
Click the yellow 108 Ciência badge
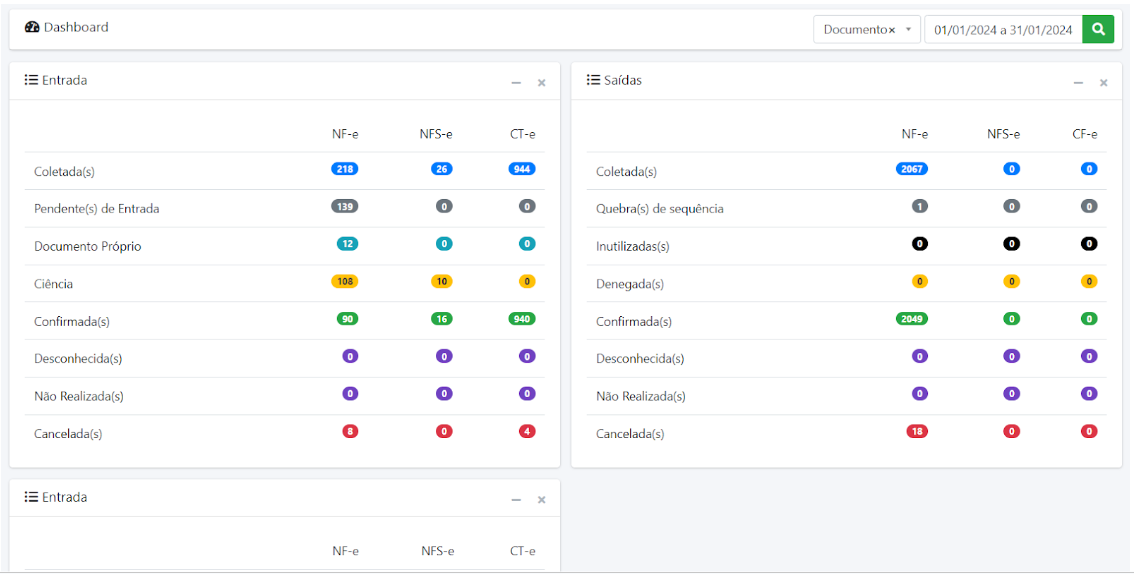(x=345, y=281)
